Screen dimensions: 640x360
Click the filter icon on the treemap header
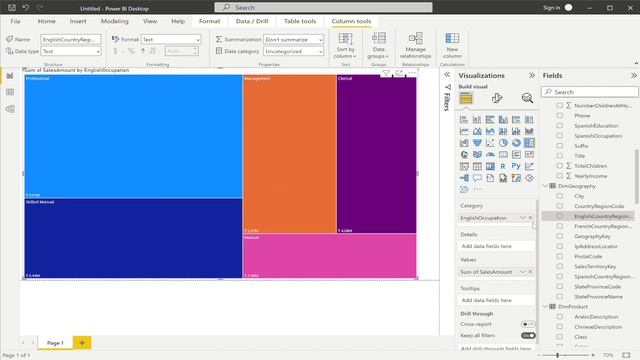pyautogui.click(x=386, y=73)
